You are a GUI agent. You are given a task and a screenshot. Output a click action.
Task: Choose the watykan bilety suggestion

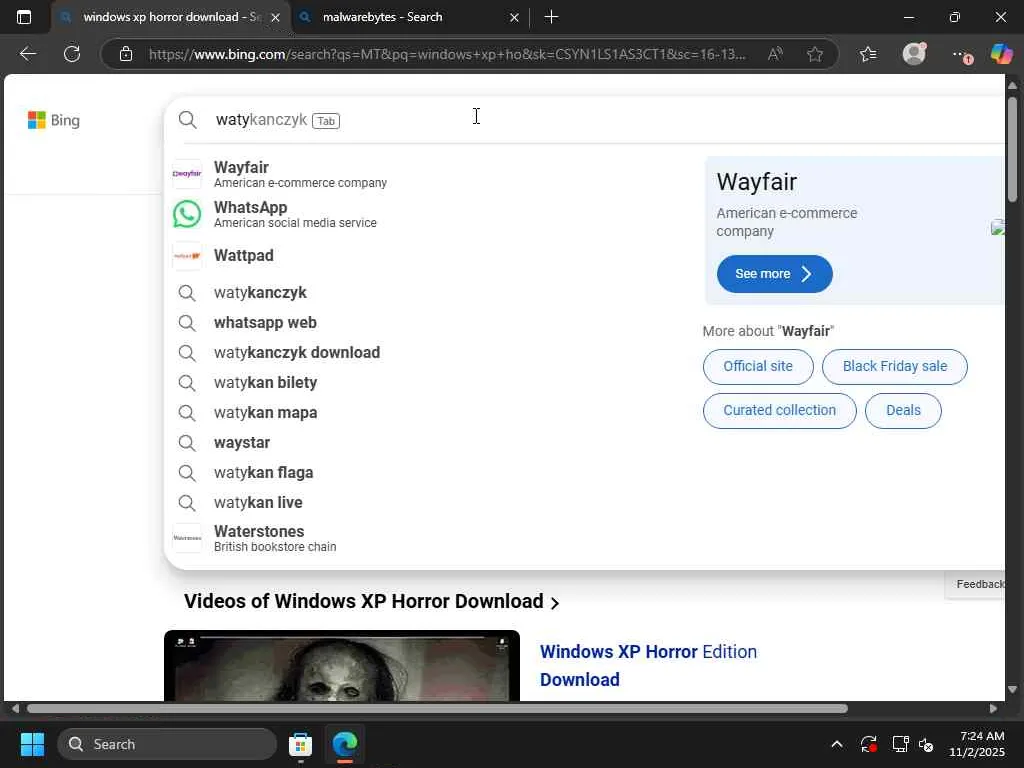[265, 383]
